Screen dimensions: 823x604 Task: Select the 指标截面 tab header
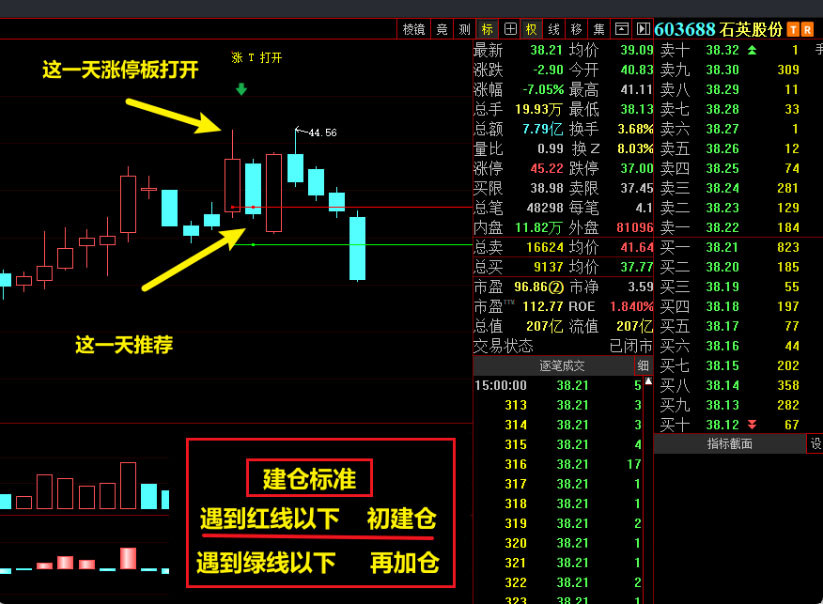point(729,444)
